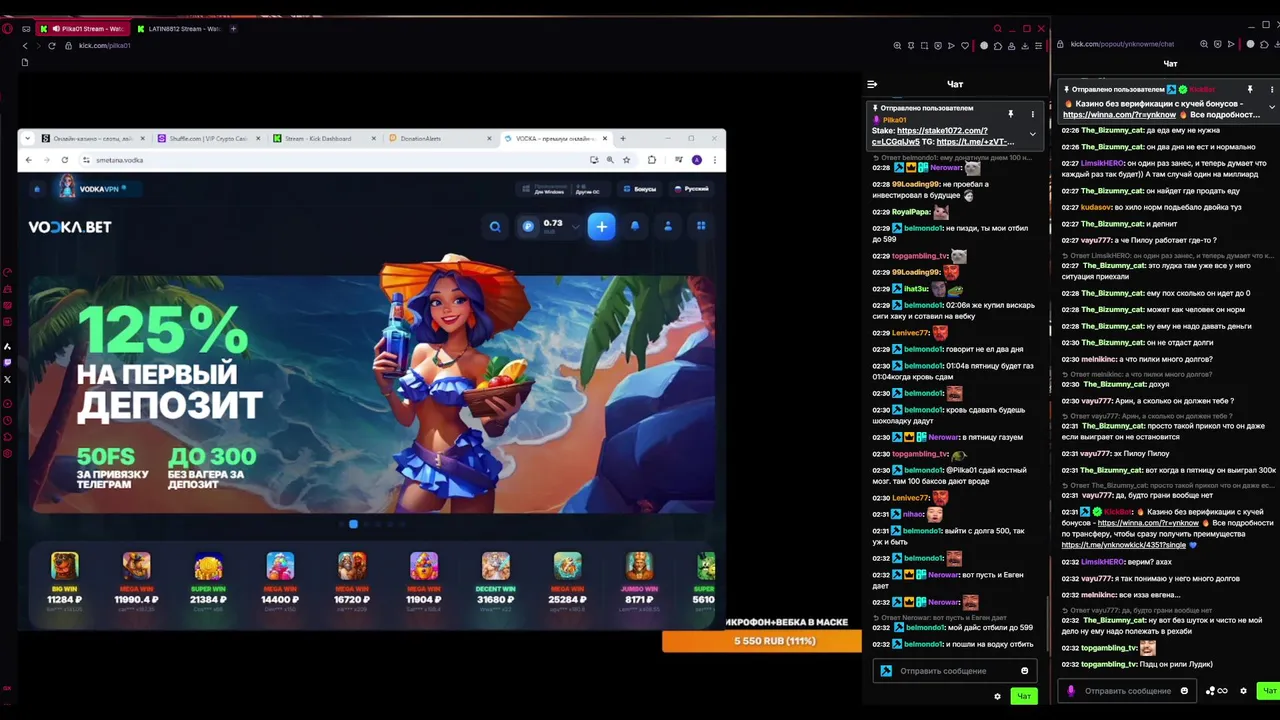The width and height of the screenshot is (1280, 720).
Task: Bookmark the page with the star icon
Action: click(x=626, y=160)
